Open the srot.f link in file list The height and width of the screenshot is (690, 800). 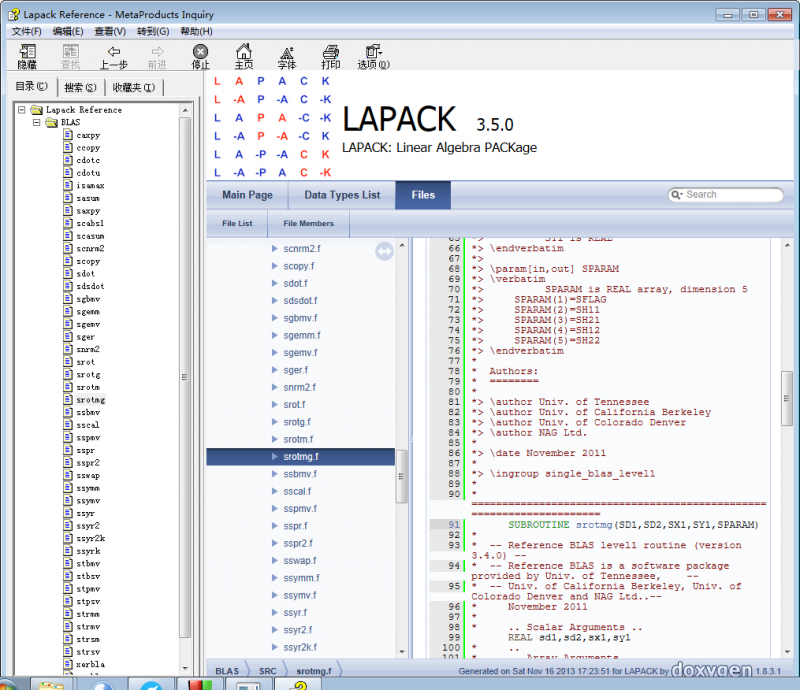(x=293, y=405)
